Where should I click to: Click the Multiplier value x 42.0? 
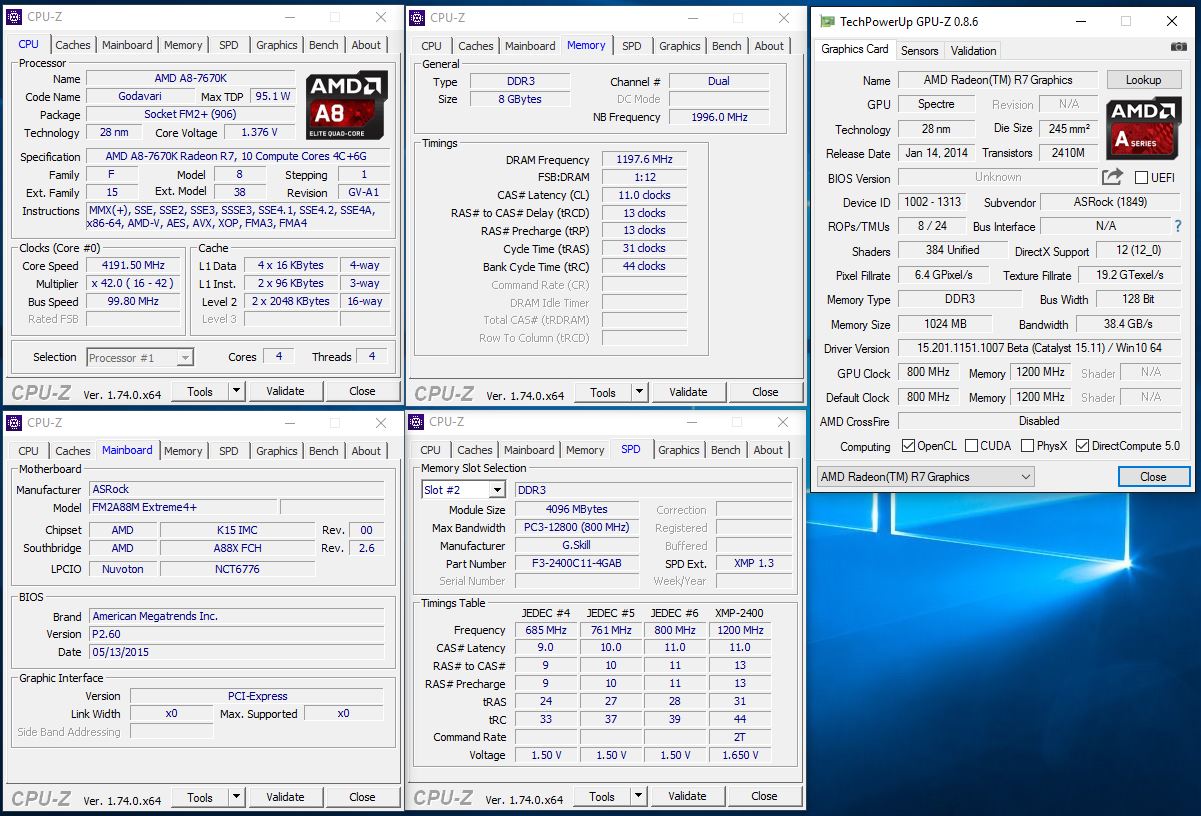click(x=133, y=284)
